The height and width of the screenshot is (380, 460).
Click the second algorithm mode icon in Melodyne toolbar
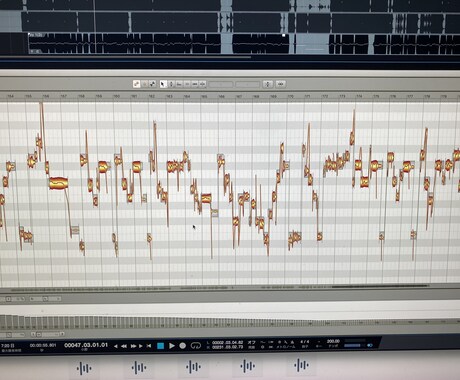click(145, 84)
